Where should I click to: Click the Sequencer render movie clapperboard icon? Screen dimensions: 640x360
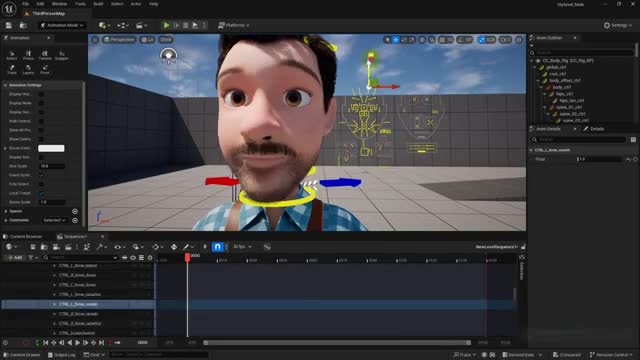[68, 247]
